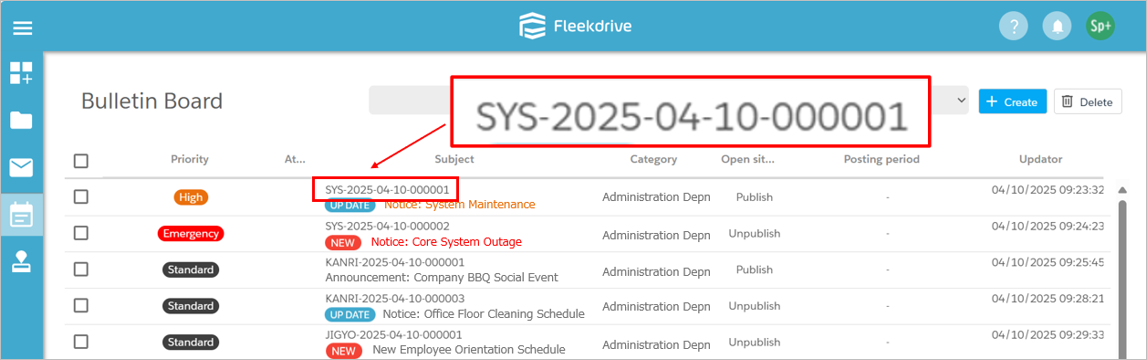Open Notice: System Maintenance post
This screenshot has width=1147, height=360.
pos(459,204)
